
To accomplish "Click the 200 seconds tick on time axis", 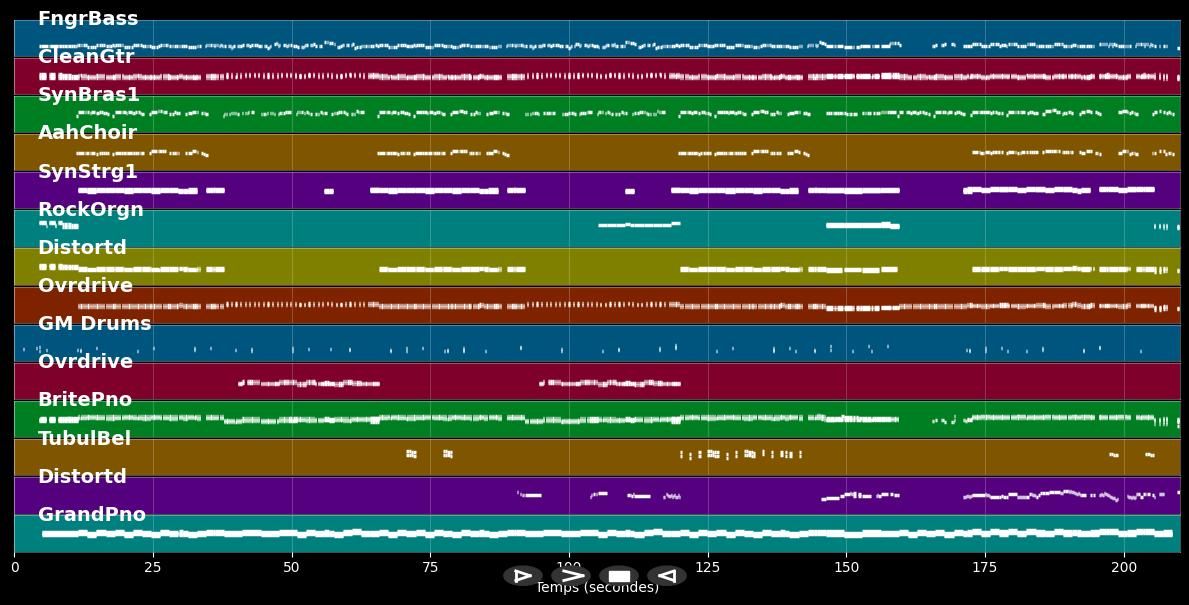I will click(x=1124, y=568).
